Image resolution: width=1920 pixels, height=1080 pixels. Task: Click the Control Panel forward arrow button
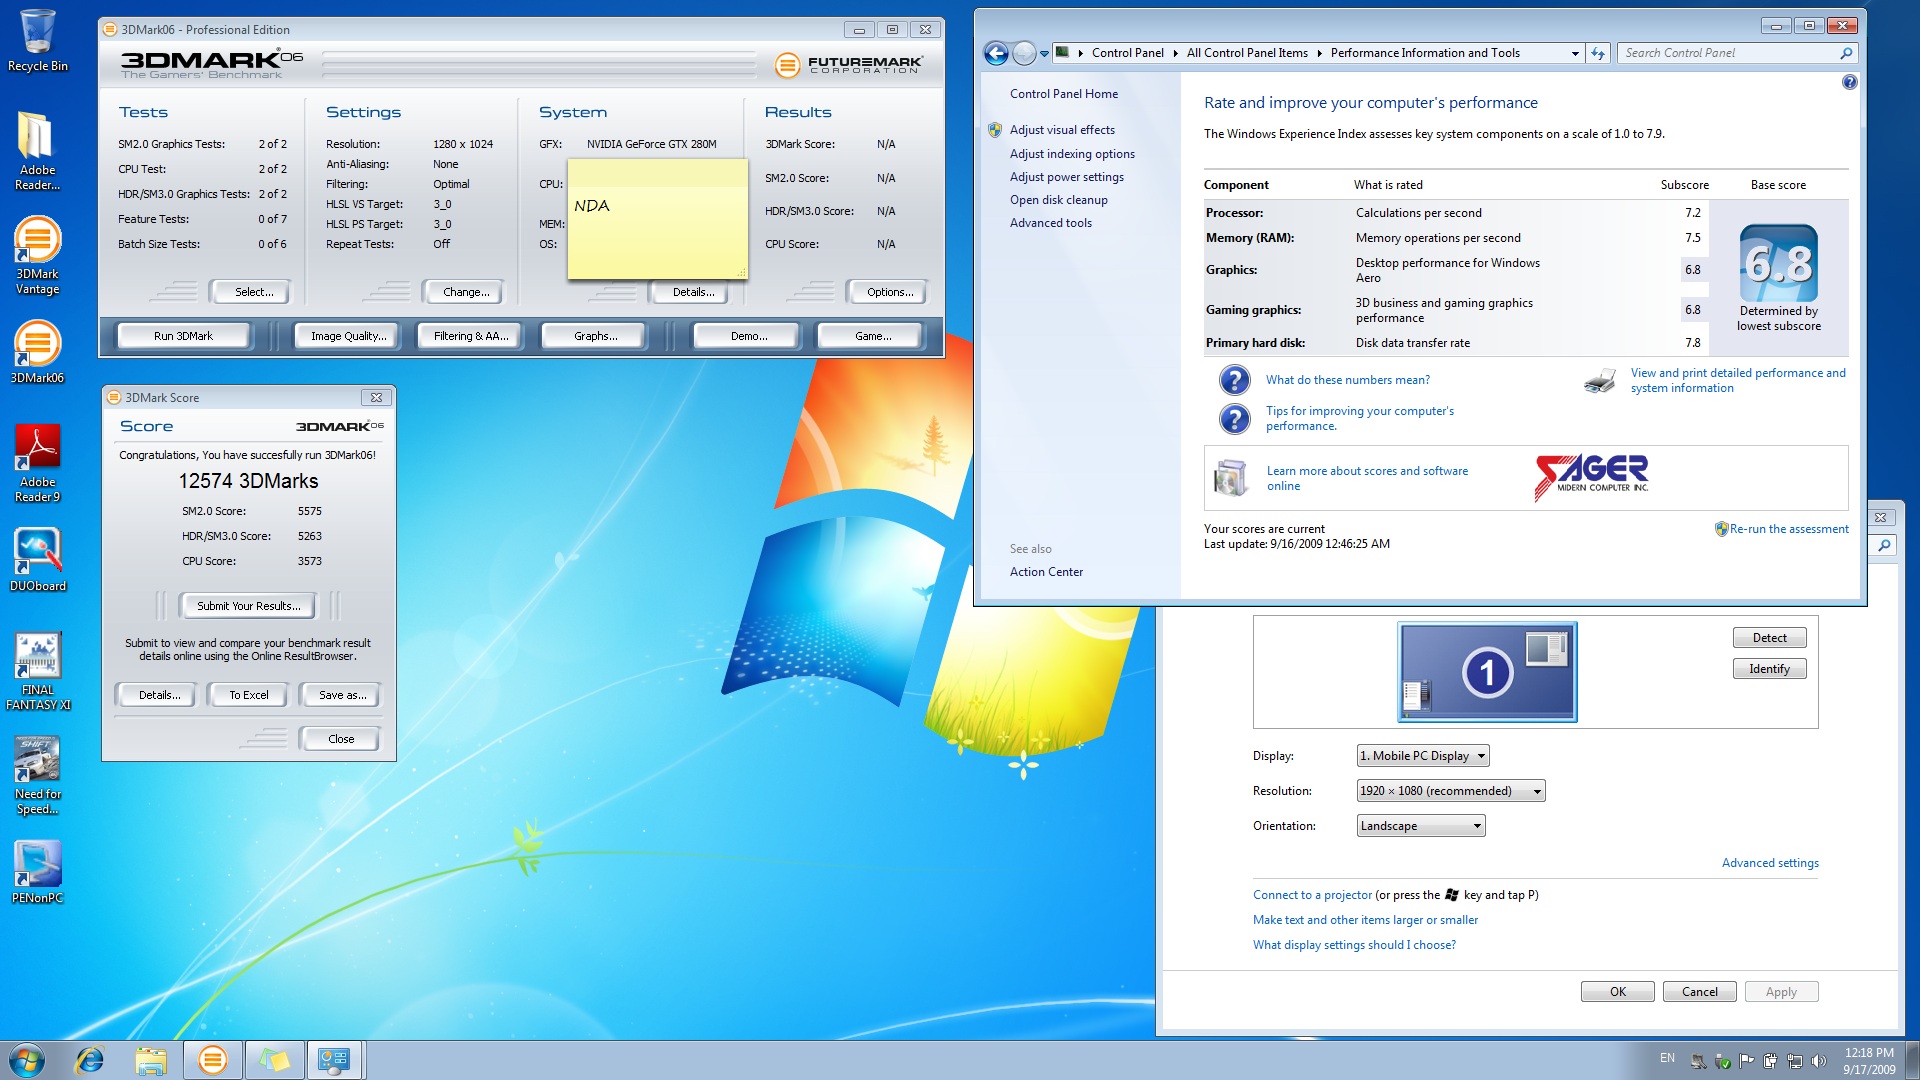click(x=1024, y=53)
